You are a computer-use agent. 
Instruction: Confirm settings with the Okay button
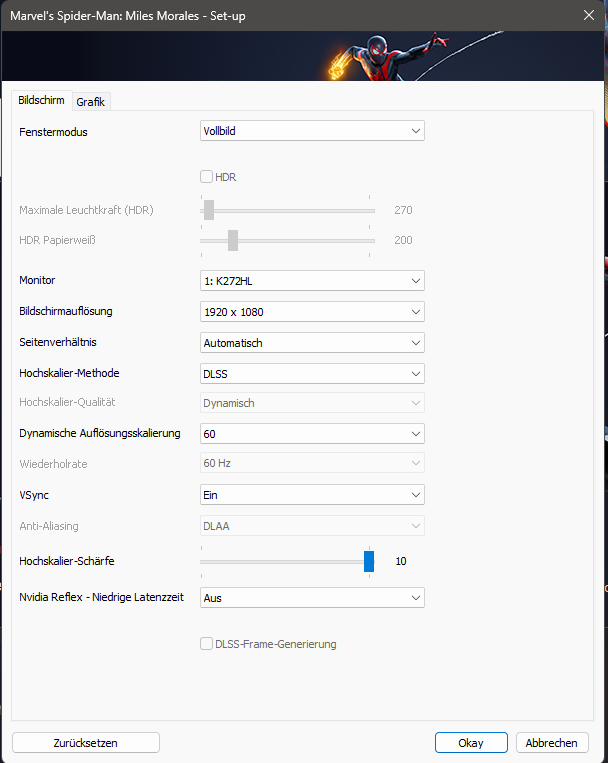pyautogui.click(x=471, y=743)
